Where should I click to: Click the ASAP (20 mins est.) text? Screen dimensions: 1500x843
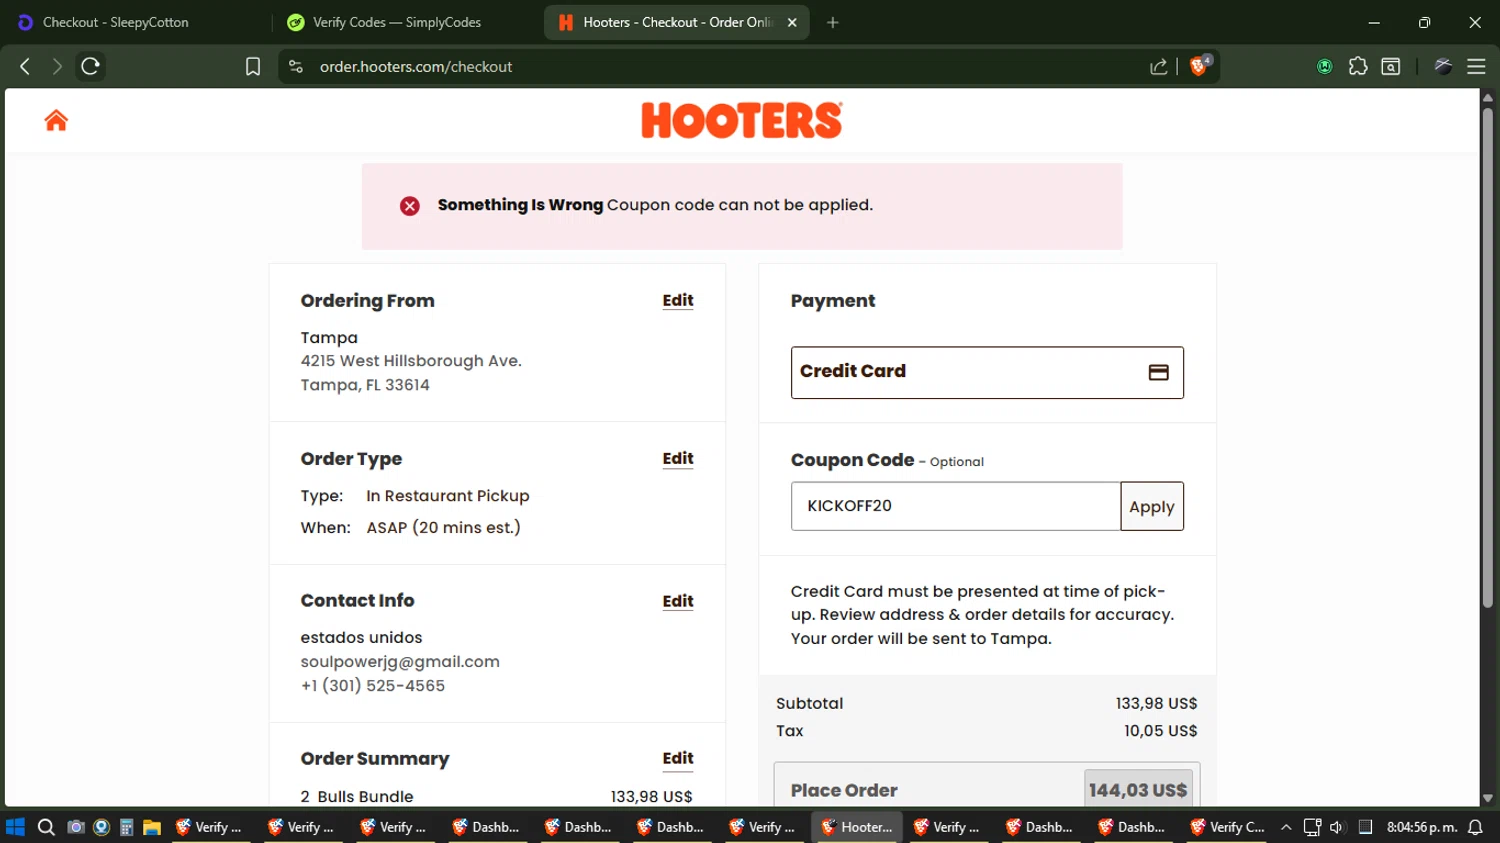443,528
